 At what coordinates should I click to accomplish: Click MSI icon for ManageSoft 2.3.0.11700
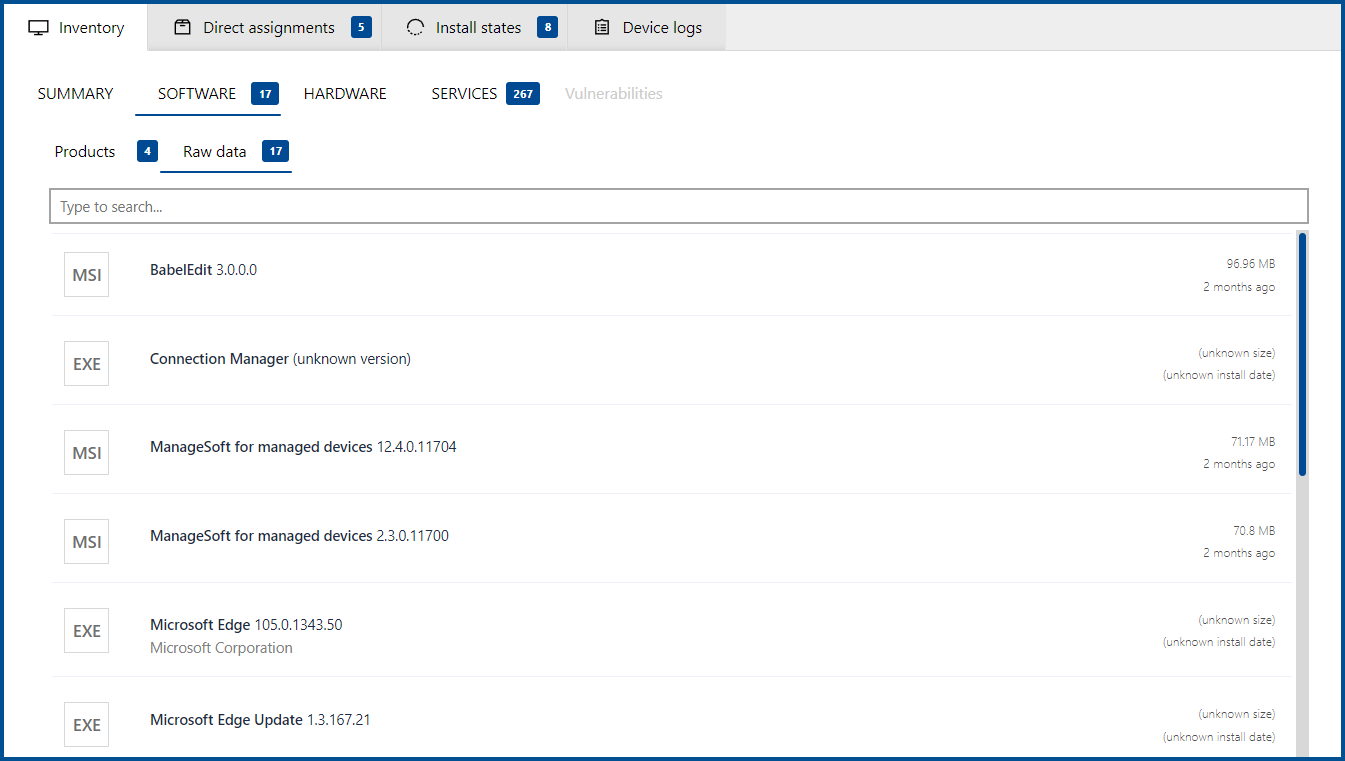(86, 541)
